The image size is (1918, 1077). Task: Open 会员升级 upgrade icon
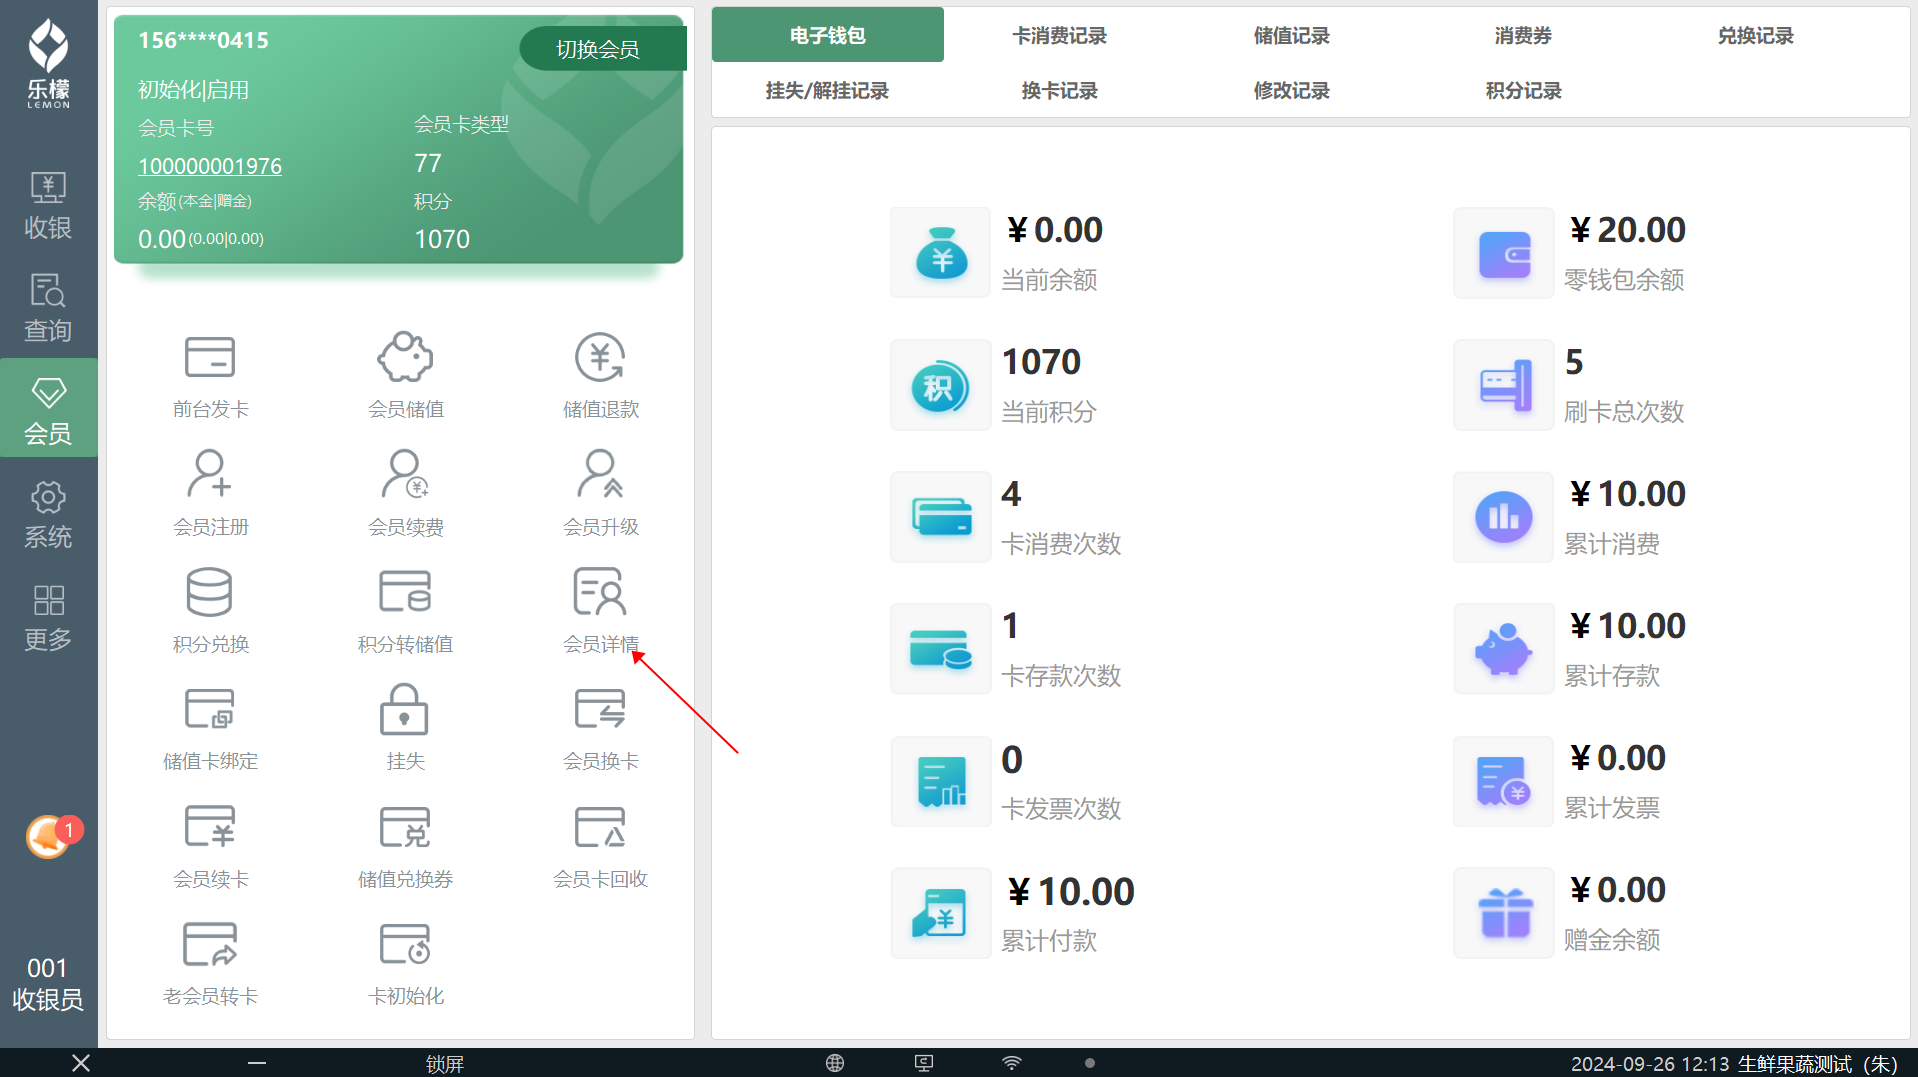tap(600, 474)
